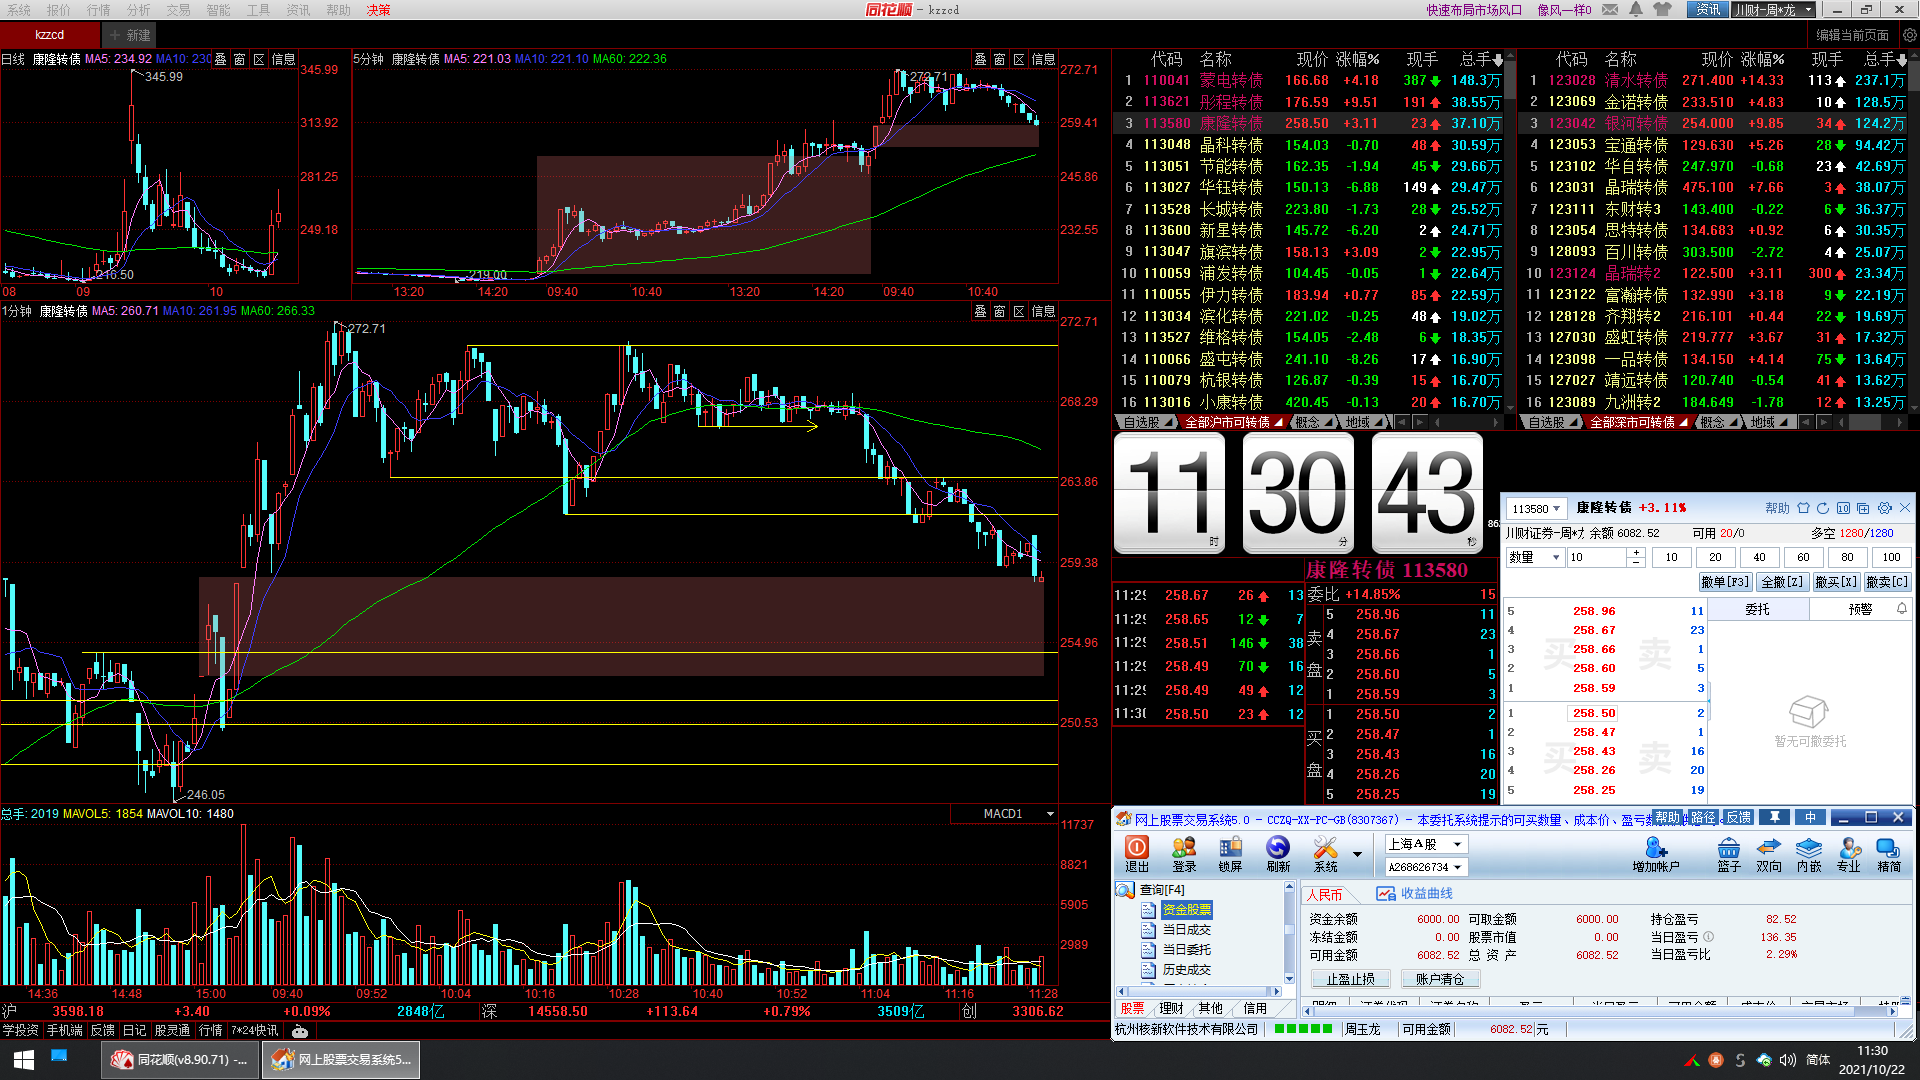
Task: Toggle 信息 info on the 5-minute chart
Action: 1043,60
